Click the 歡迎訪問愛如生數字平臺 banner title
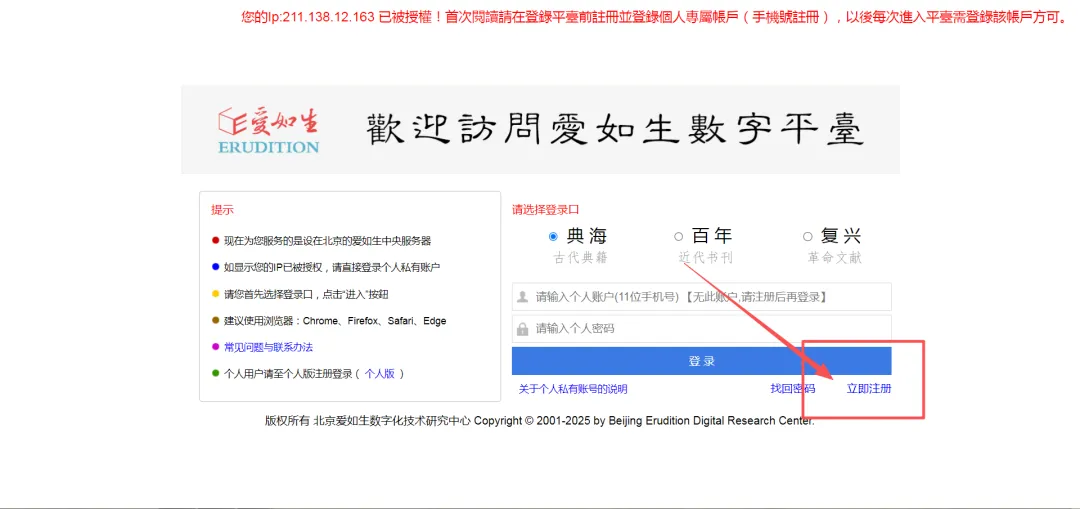The image size is (1080, 509). (614, 129)
